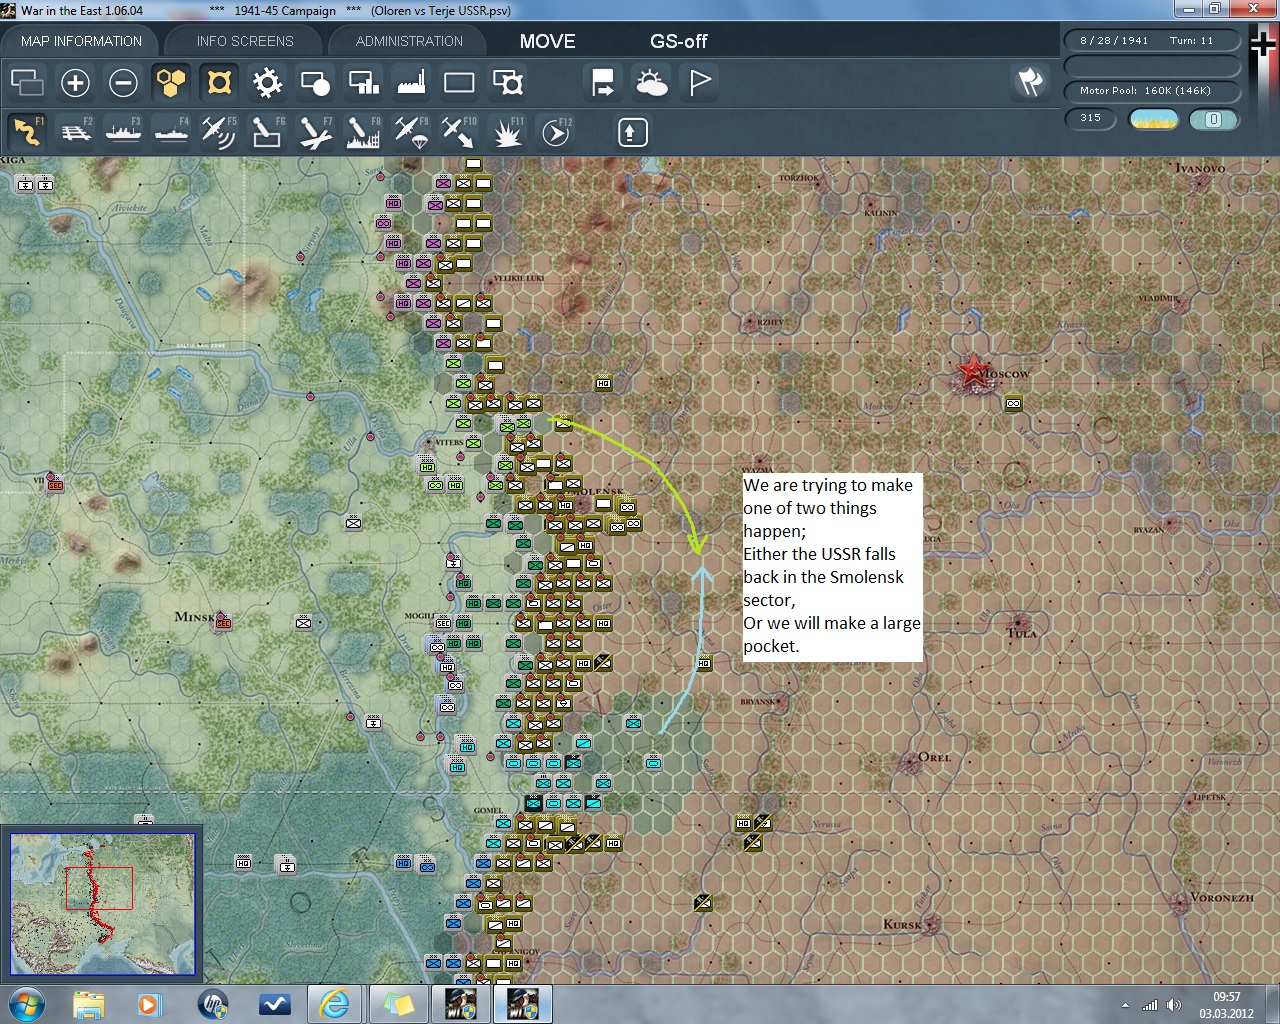Open Internet Explorer from the taskbar
1280x1024 pixels.
[333, 1003]
